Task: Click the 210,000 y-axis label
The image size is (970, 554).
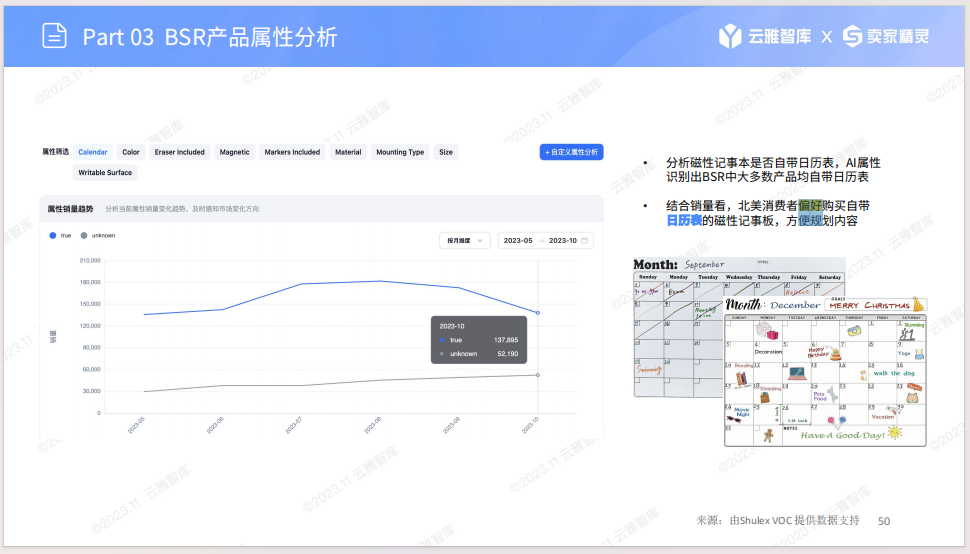Action: click(90, 260)
